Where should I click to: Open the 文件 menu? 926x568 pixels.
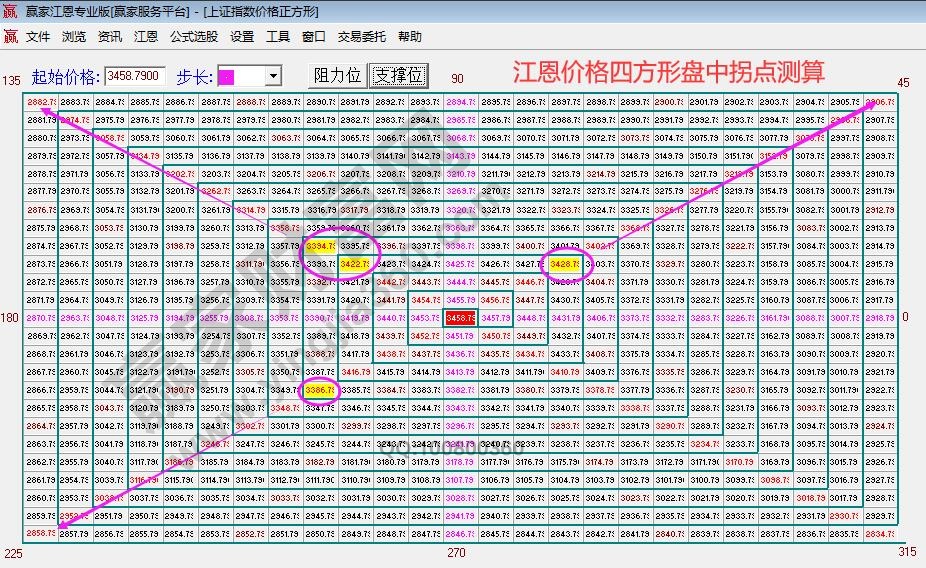click(38, 37)
